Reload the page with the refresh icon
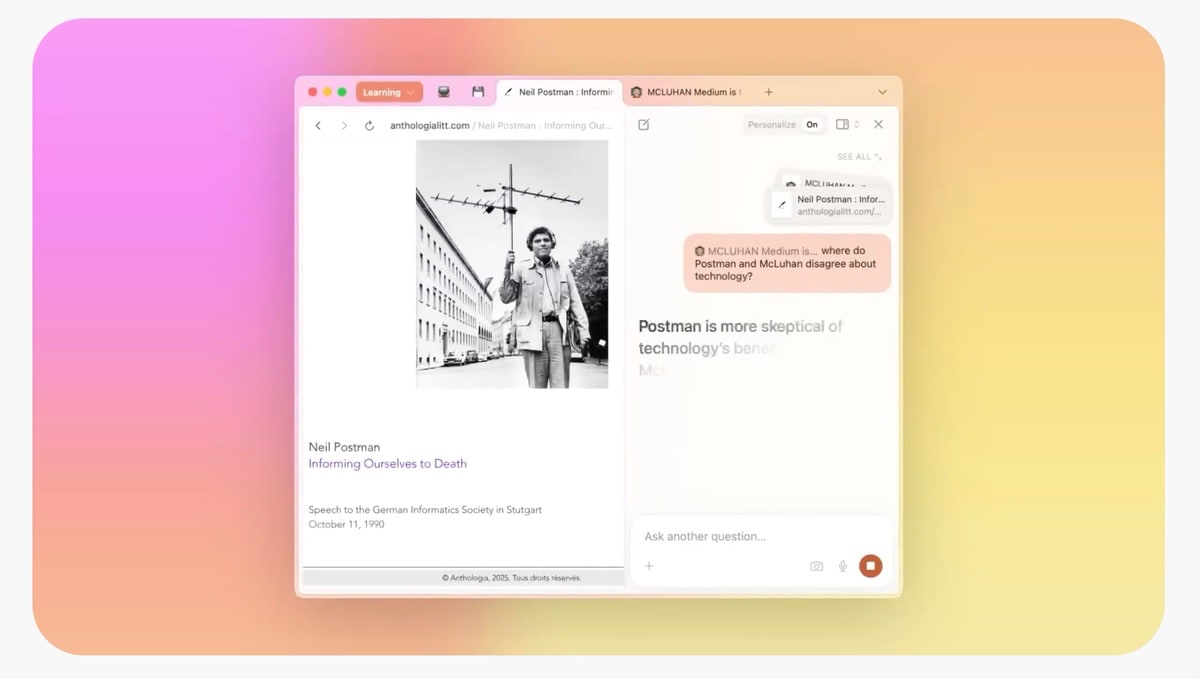This screenshot has height=679, width=1200. [x=369, y=126]
